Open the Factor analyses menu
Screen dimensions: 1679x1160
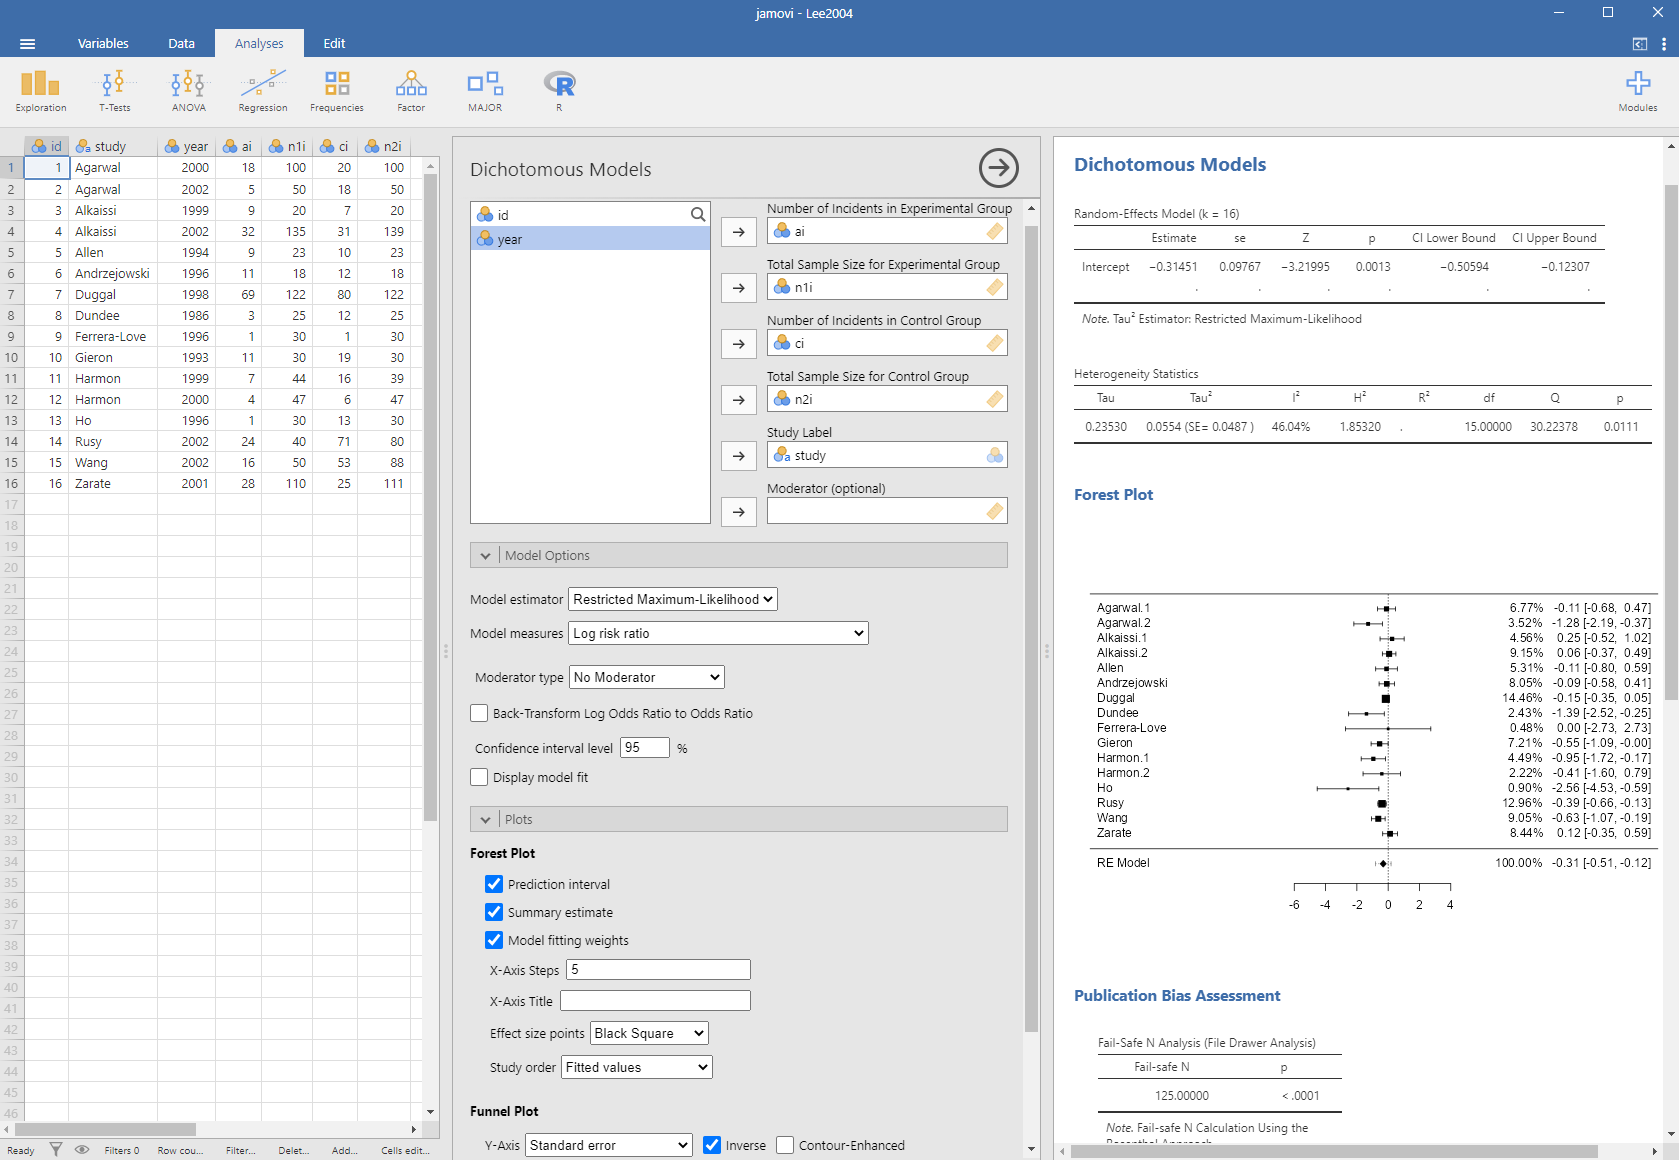point(411,91)
